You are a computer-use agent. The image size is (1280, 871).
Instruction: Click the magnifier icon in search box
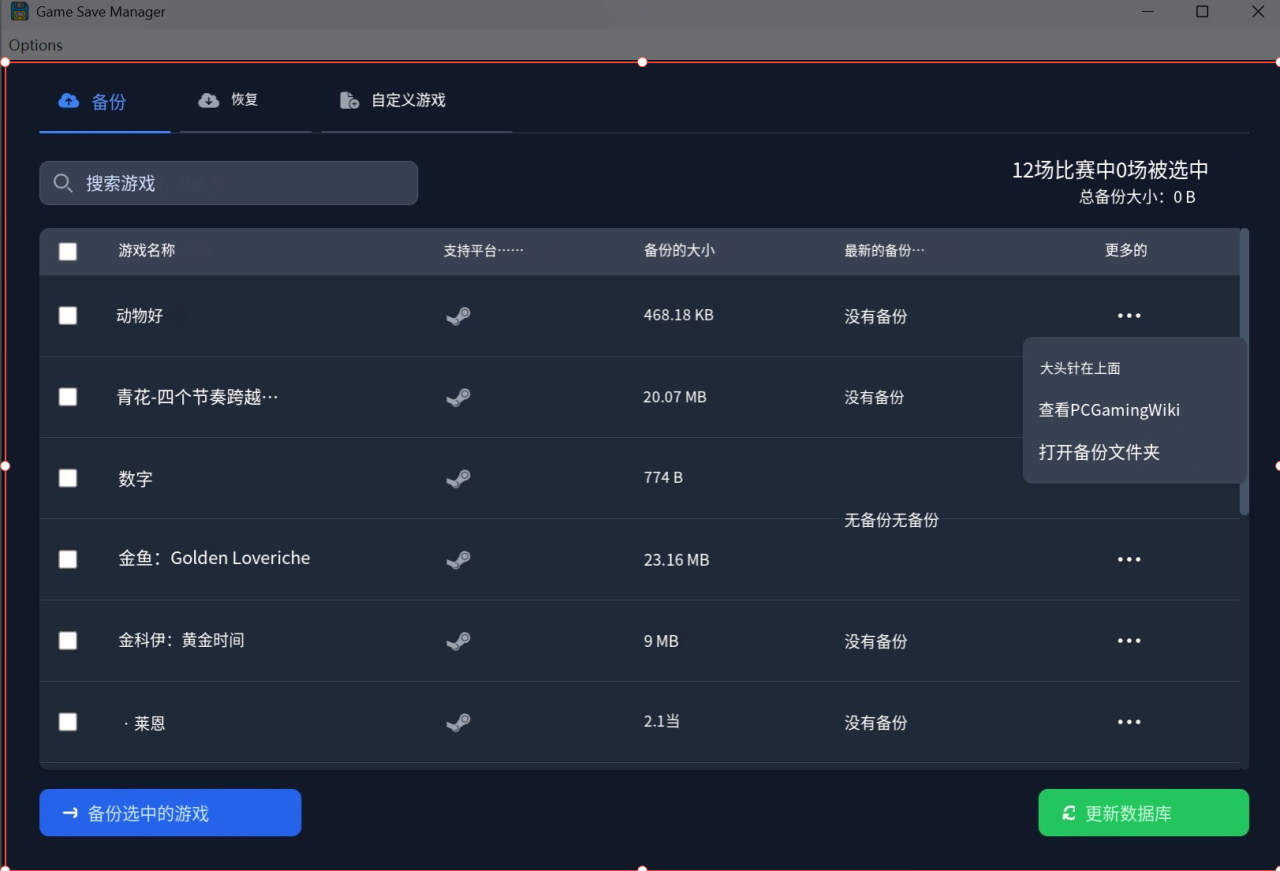tap(63, 183)
